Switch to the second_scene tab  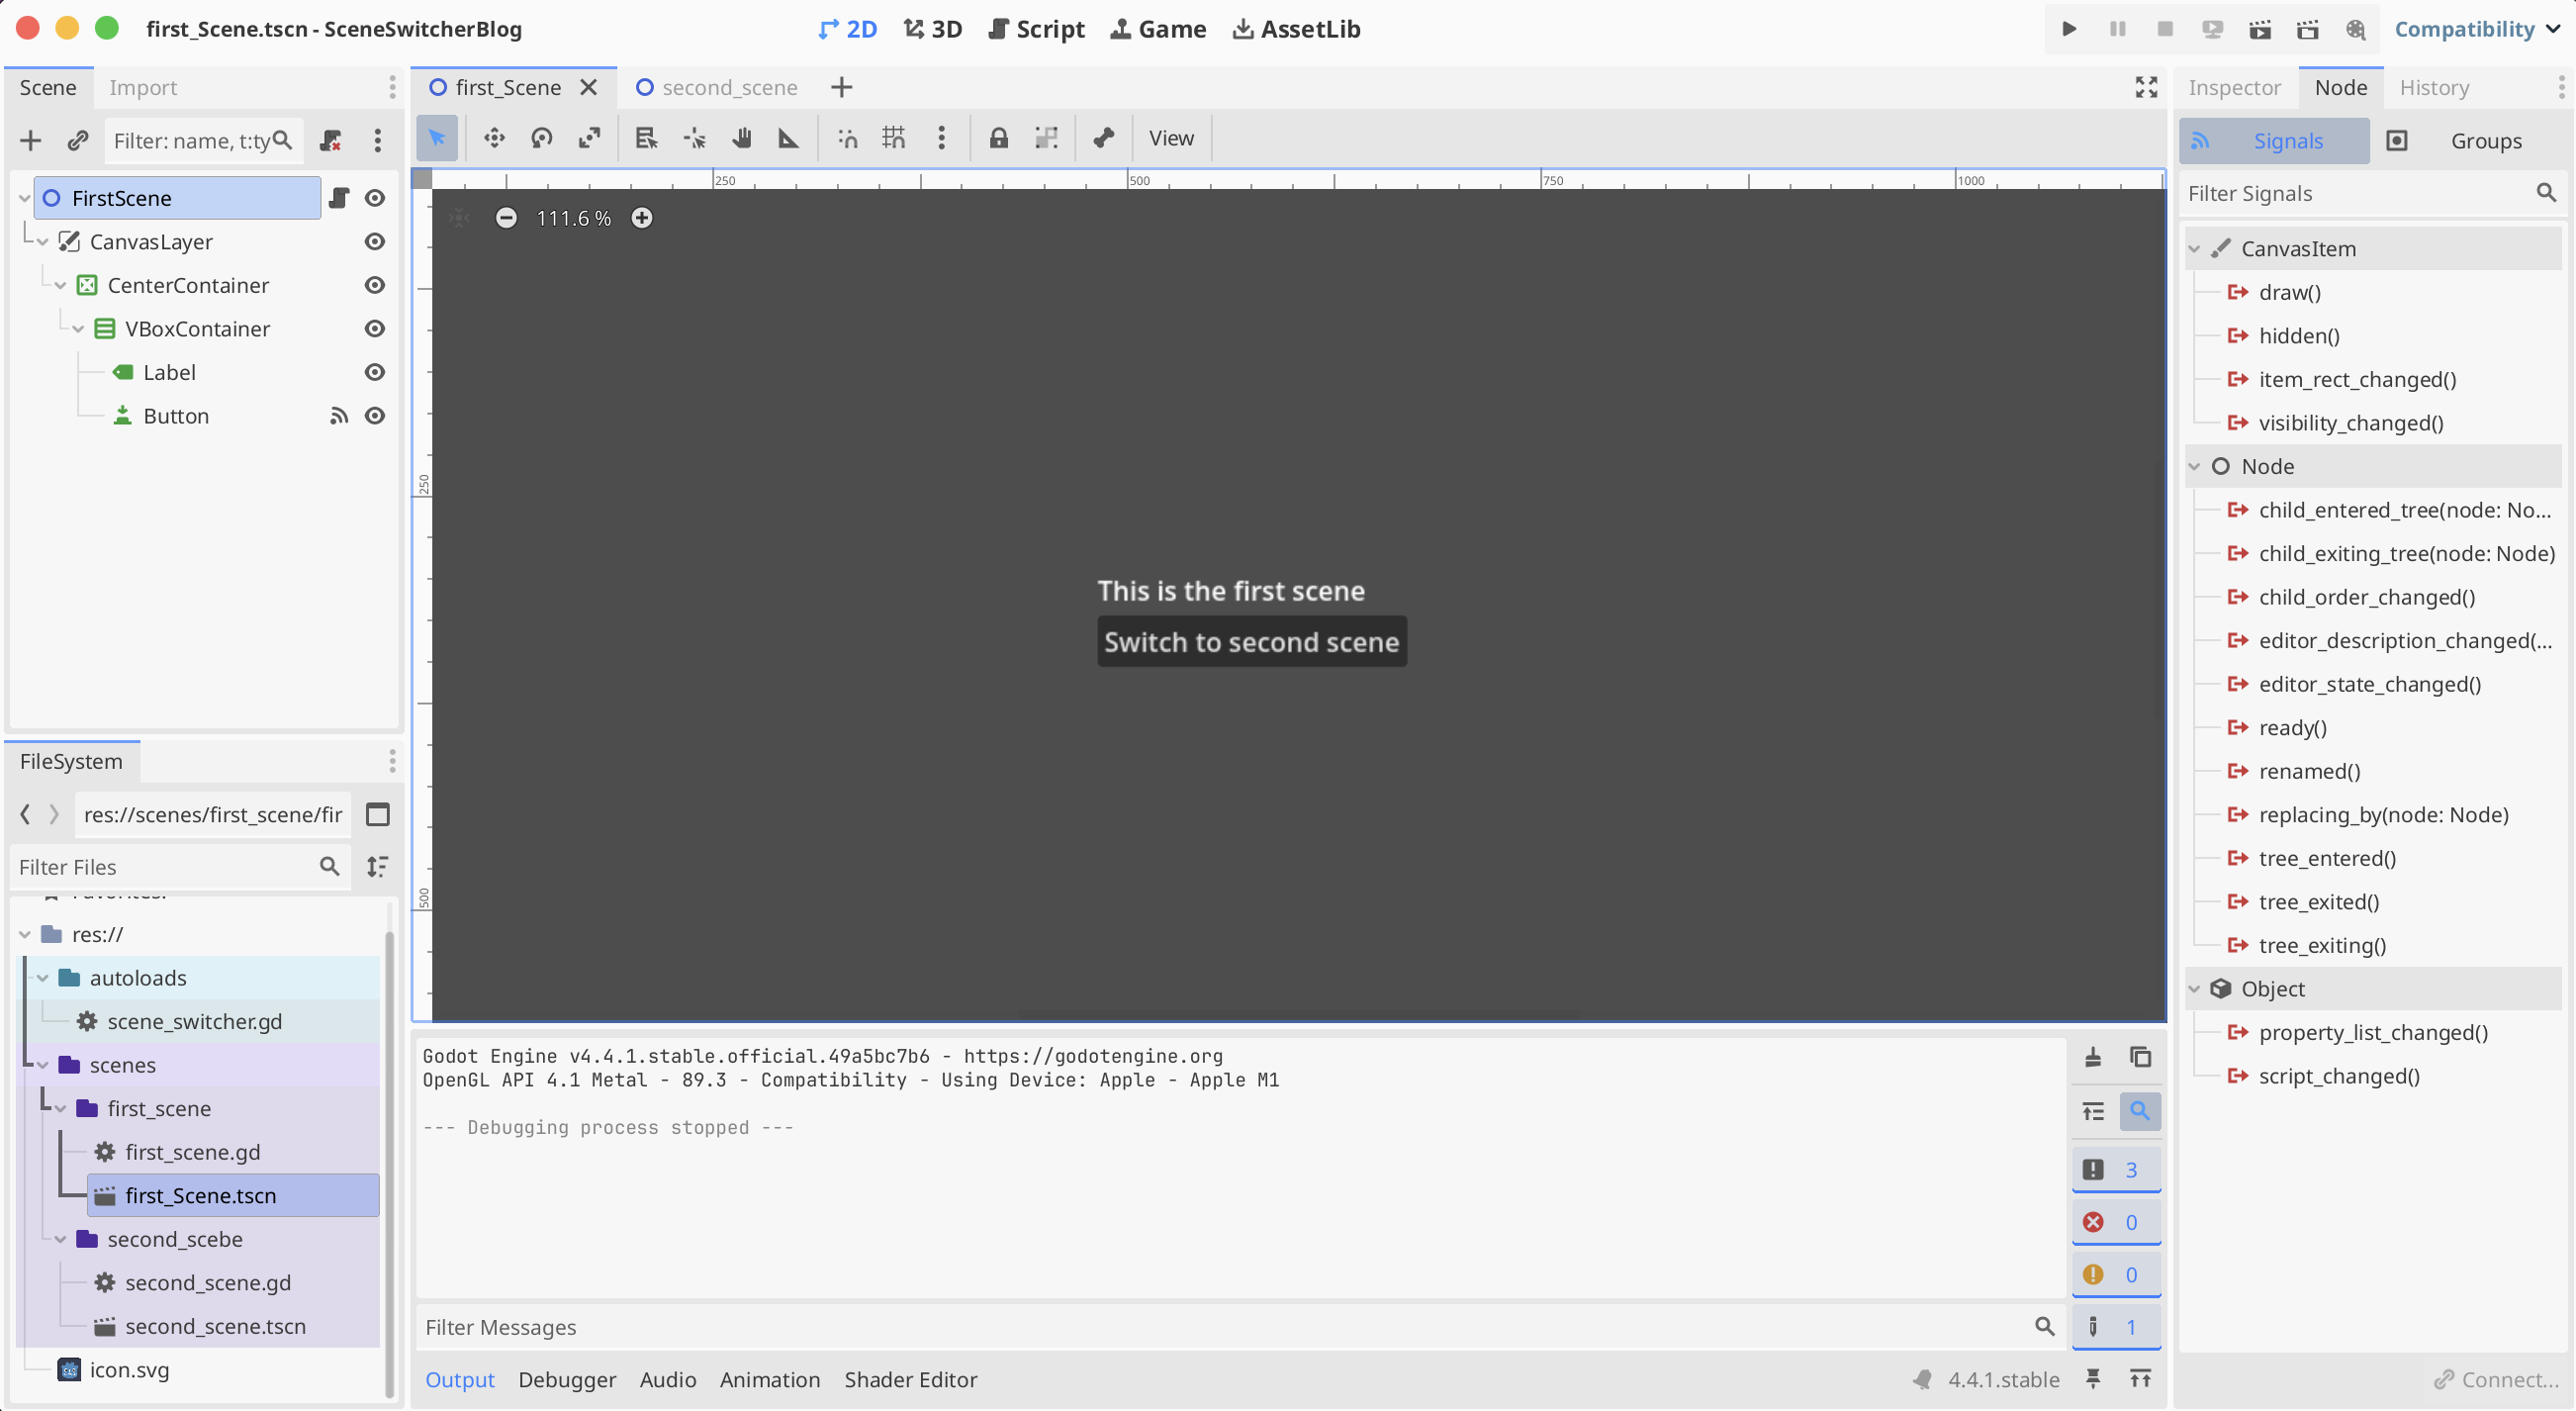click(x=717, y=87)
